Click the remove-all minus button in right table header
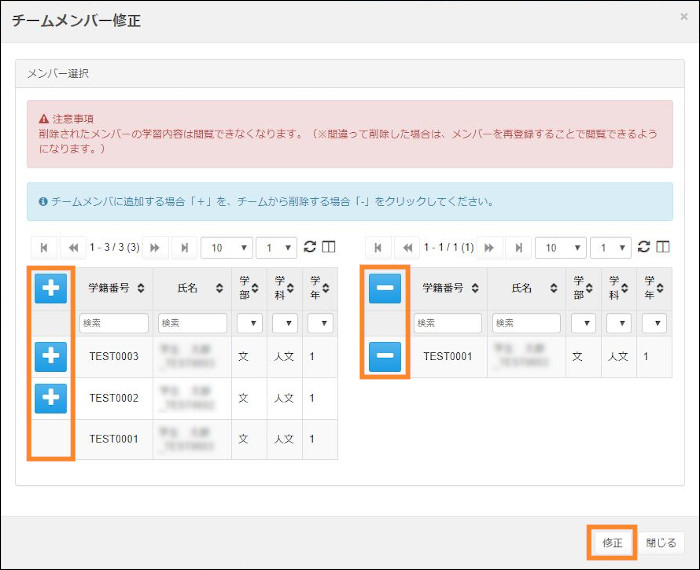 coord(385,288)
